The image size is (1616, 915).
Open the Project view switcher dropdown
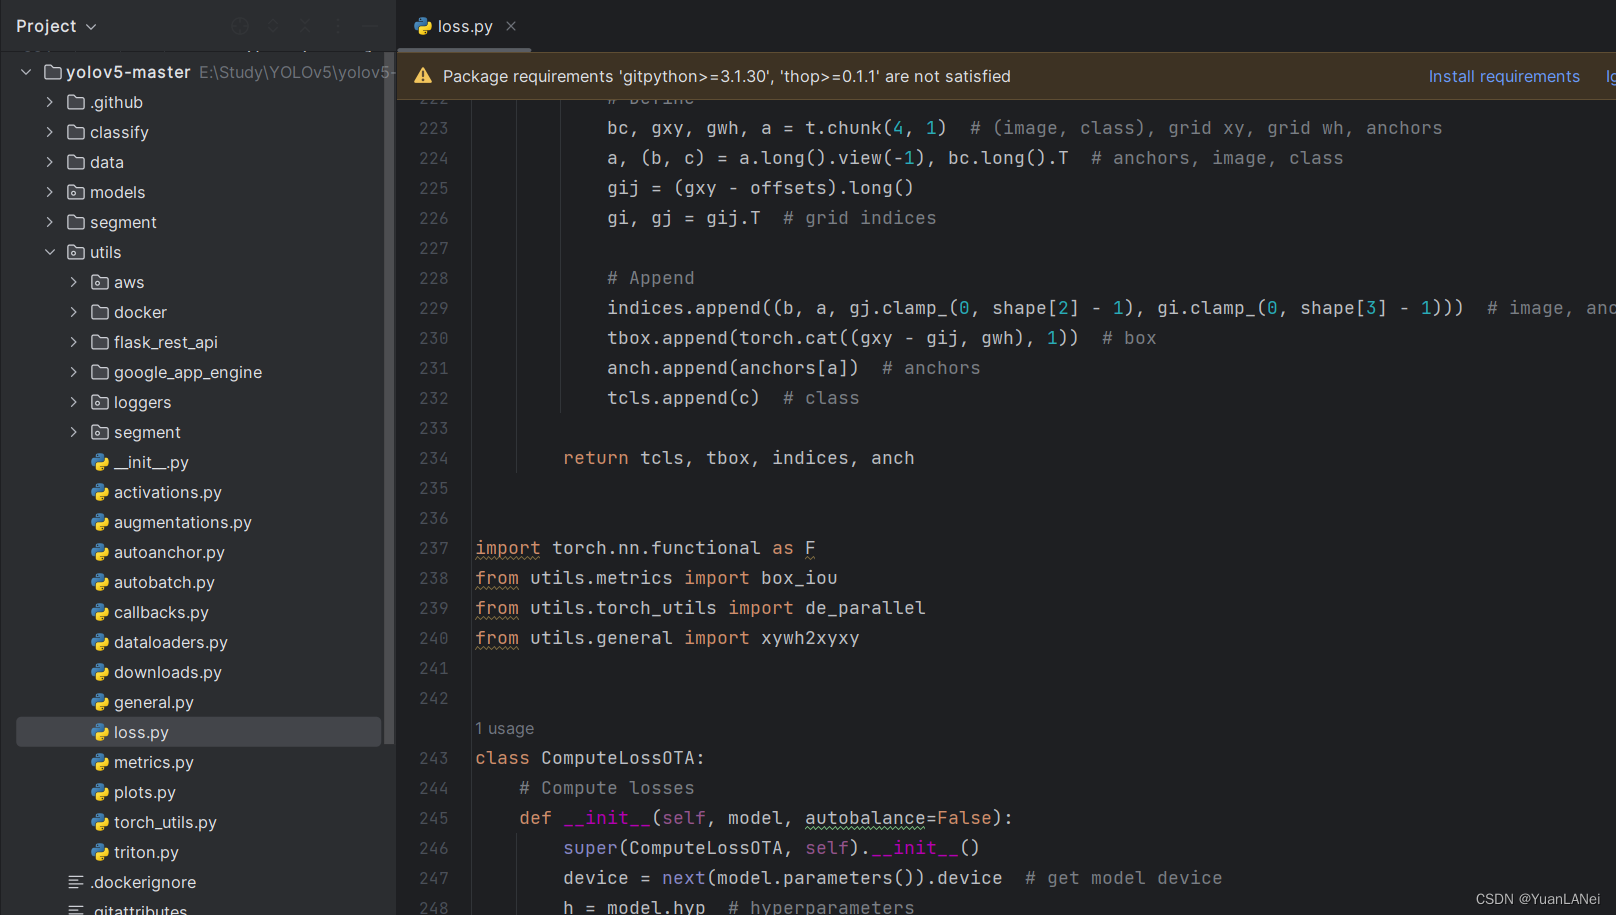click(57, 26)
